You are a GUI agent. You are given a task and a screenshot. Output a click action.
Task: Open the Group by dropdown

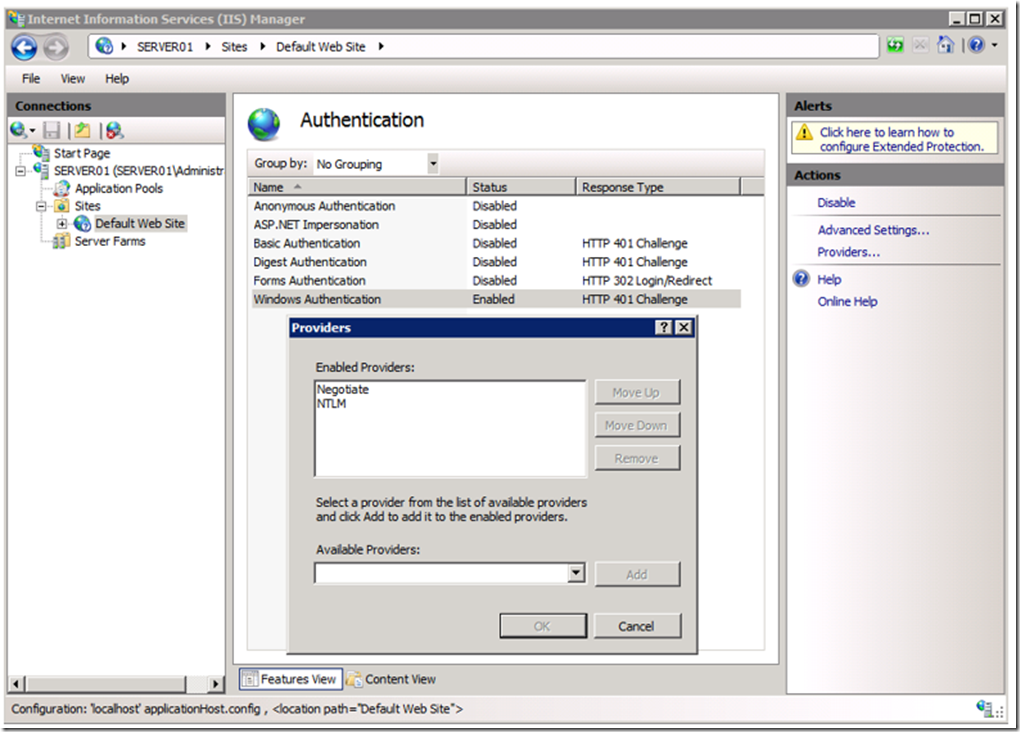(433, 164)
